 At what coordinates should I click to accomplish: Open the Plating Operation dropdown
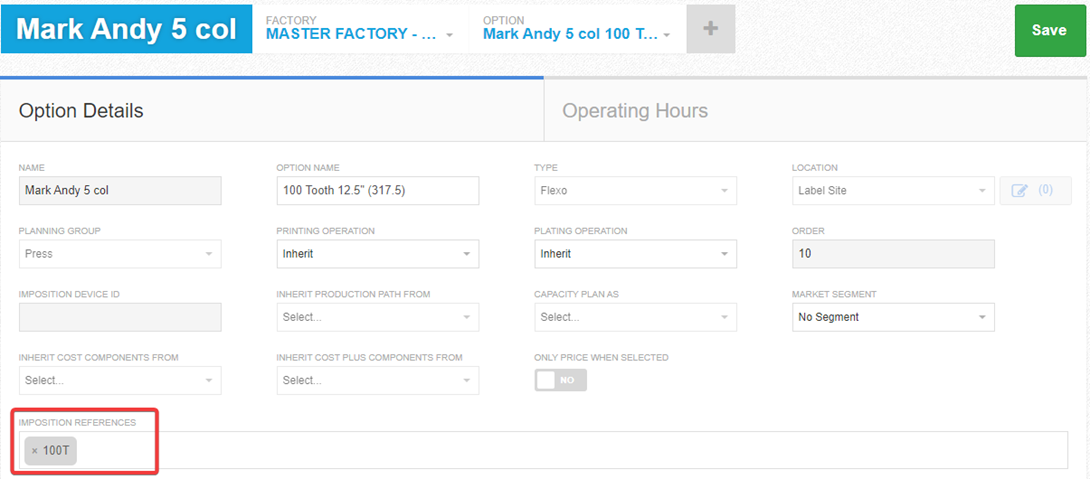635,254
